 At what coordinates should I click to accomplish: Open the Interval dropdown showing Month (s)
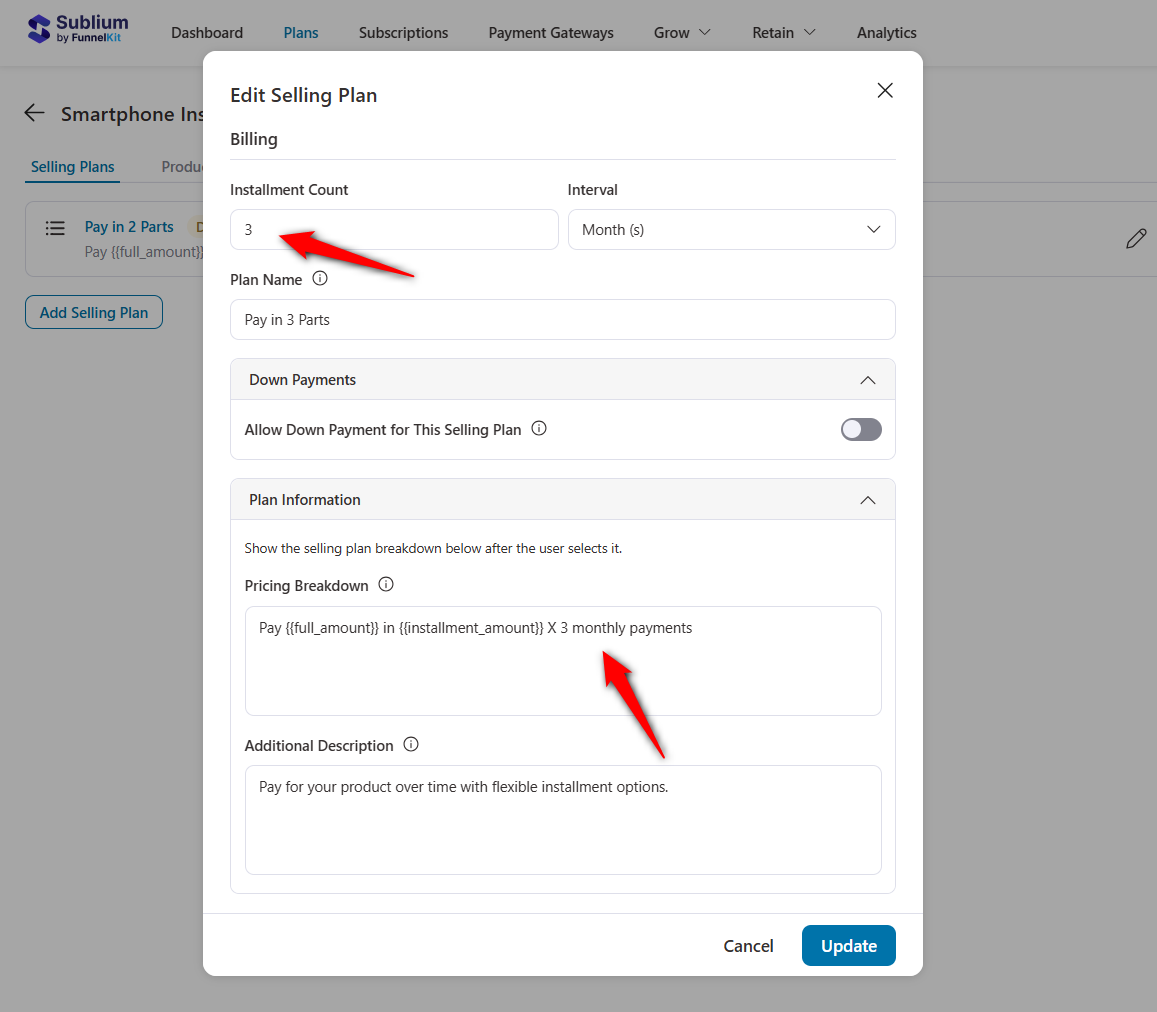731,229
